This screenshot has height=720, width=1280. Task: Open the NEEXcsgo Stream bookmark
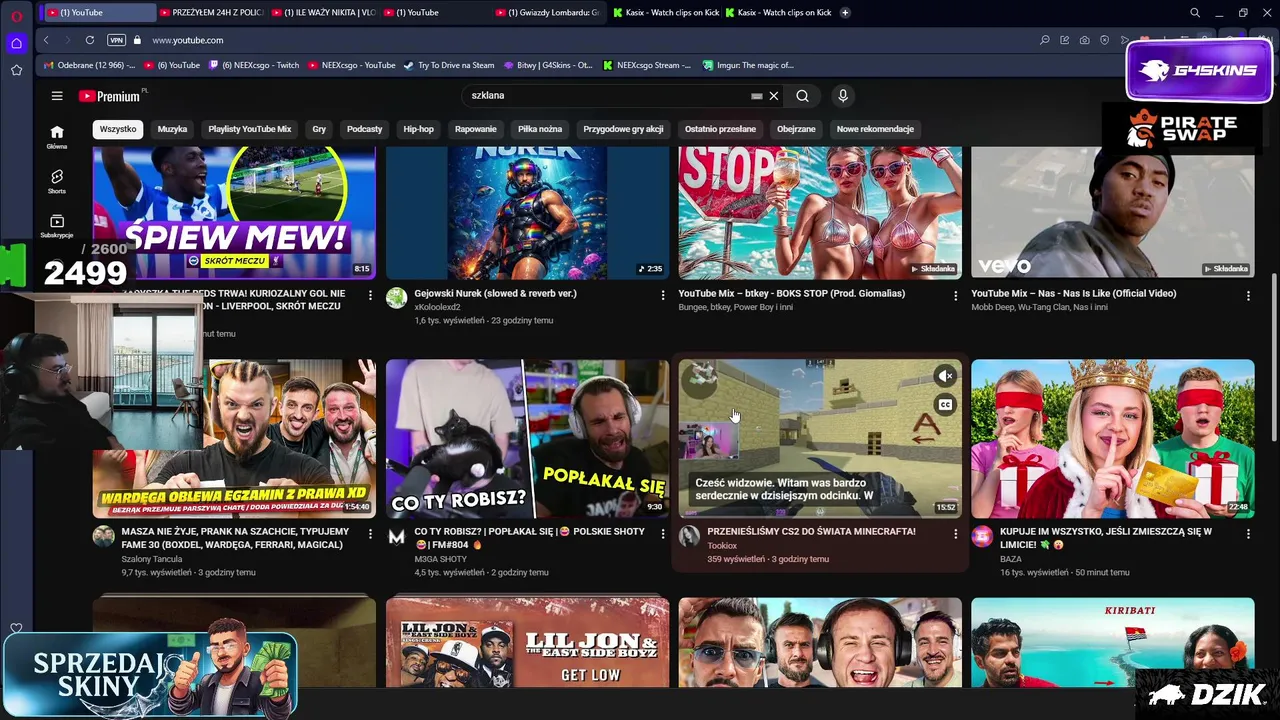pos(647,65)
